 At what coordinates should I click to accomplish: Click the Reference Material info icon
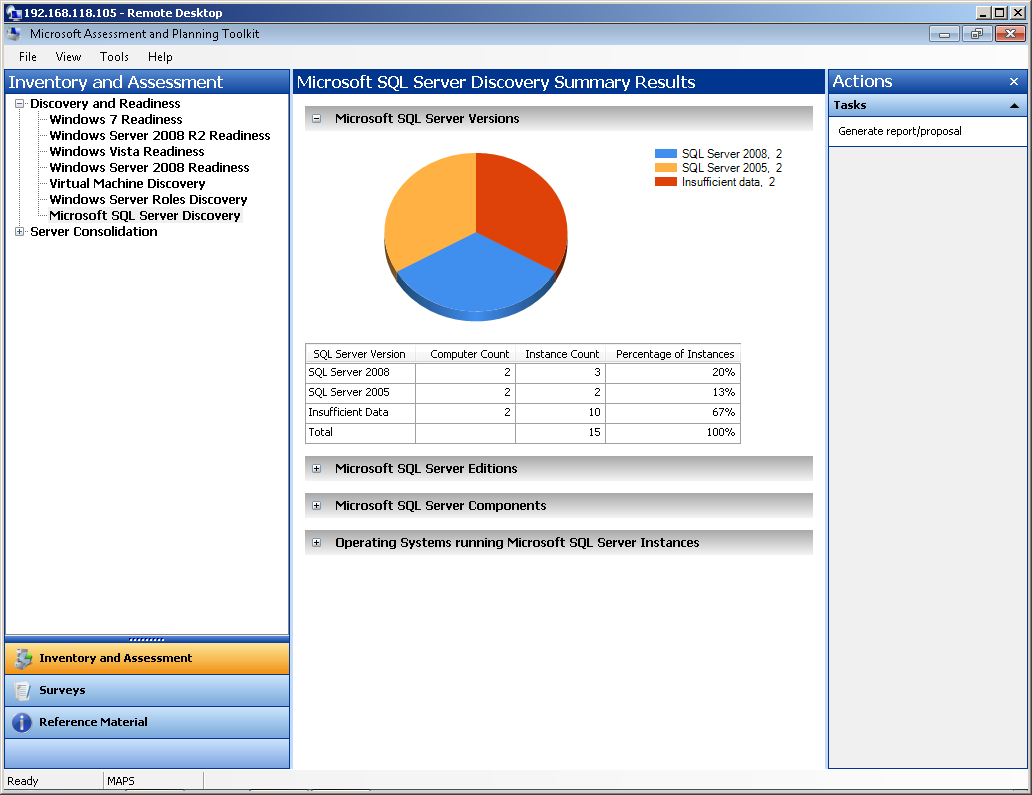[x=22, y=723]
